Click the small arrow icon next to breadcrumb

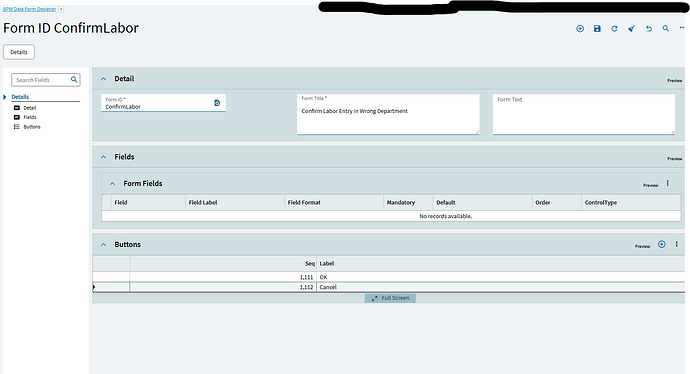[61, 9]
